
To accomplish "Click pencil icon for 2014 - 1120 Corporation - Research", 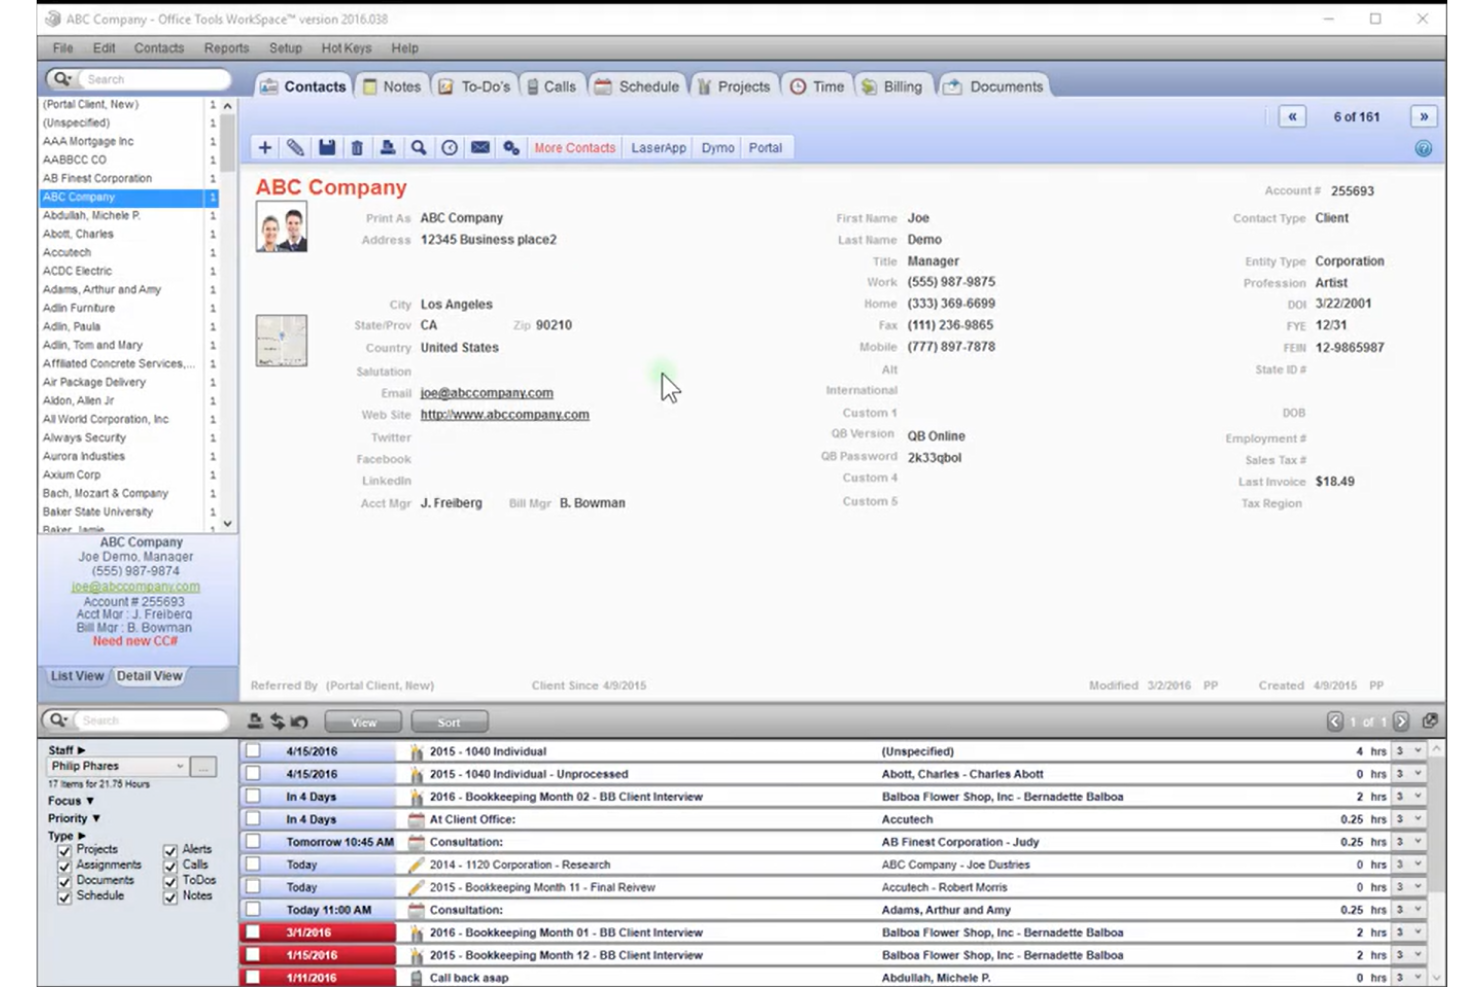I will tap(416, 865).
